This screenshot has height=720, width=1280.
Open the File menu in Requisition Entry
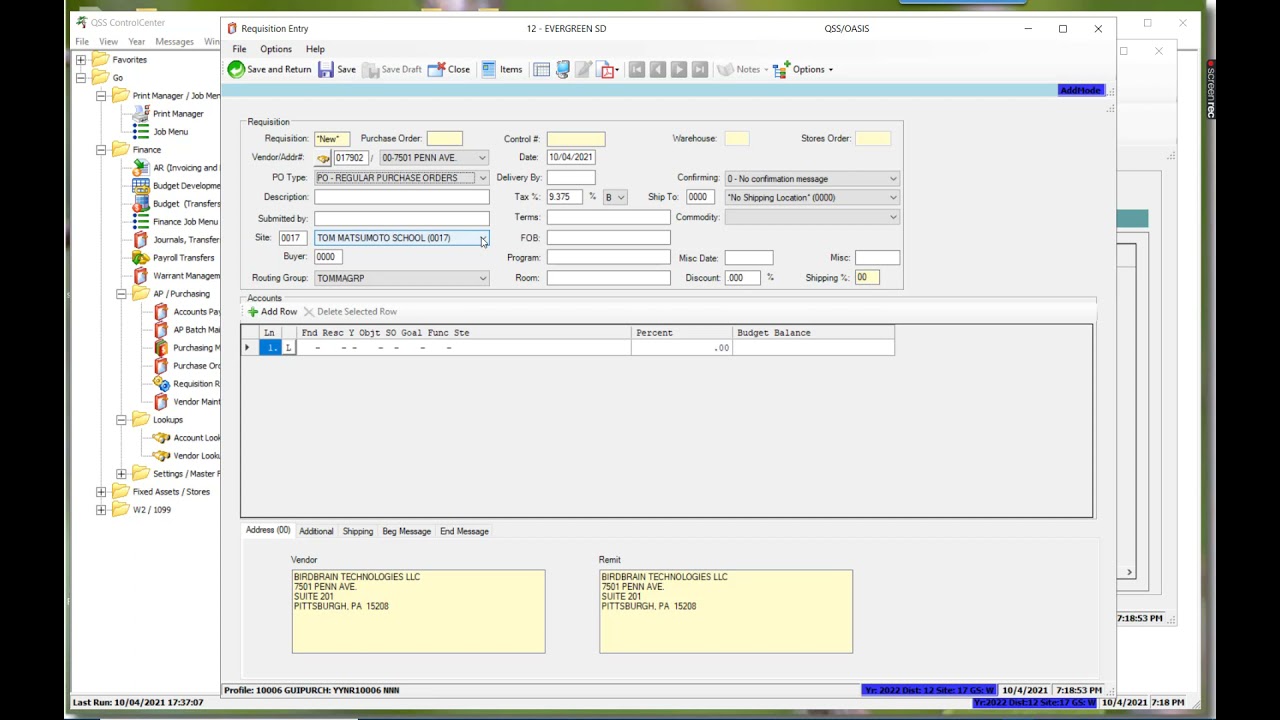pos(239,49)
